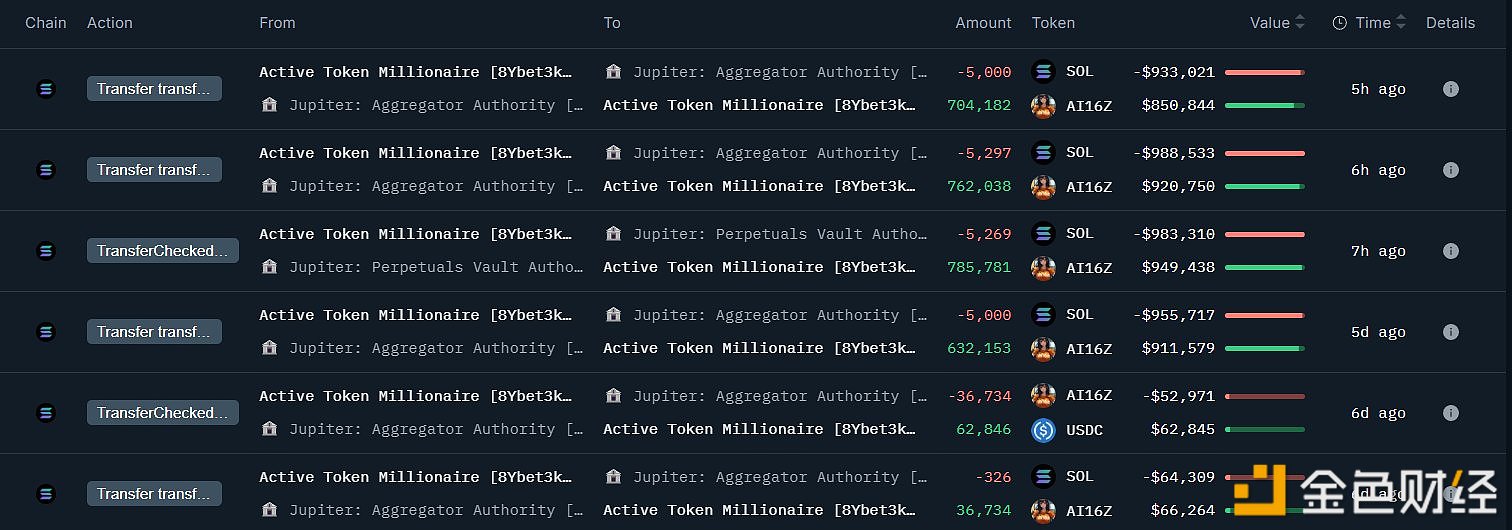Click the Token column header
Image resolution: width=1512 pixels, height=530 pixels.
tap(1053, 23)
